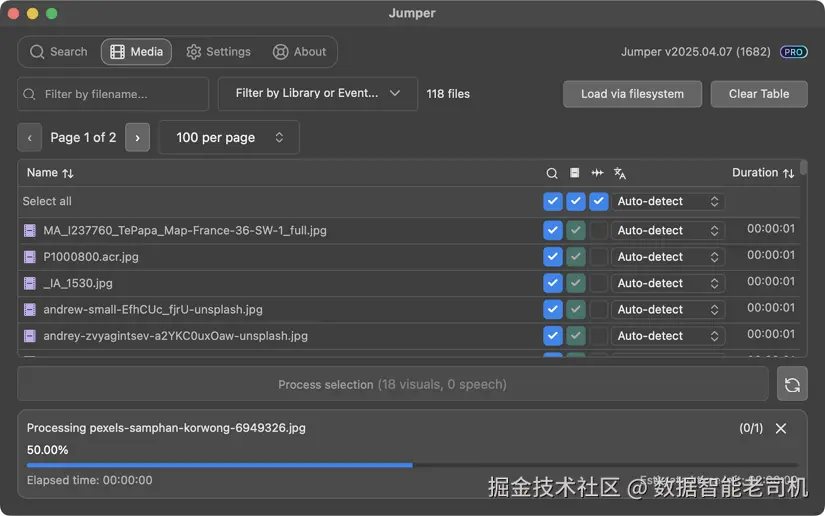Toggle visuals checkbox for P1000800.acr.jpg
Screen dimensions: 825x516
576,257
